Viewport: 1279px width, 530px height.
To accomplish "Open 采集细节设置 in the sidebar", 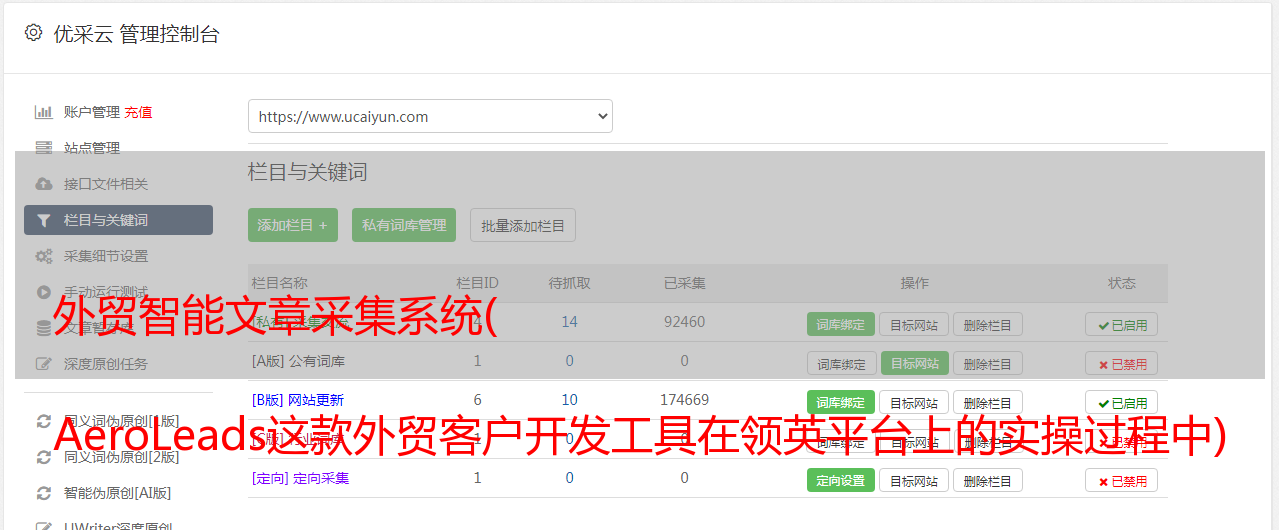I will (x=106, y=256).
